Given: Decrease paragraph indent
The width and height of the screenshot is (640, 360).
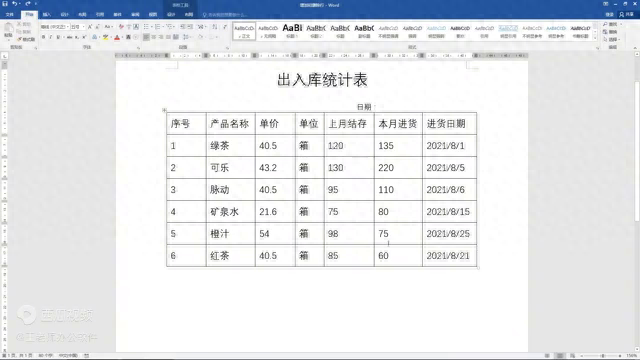Looking at the screenshot, I should pyautogui.click(x=182, y=27).
